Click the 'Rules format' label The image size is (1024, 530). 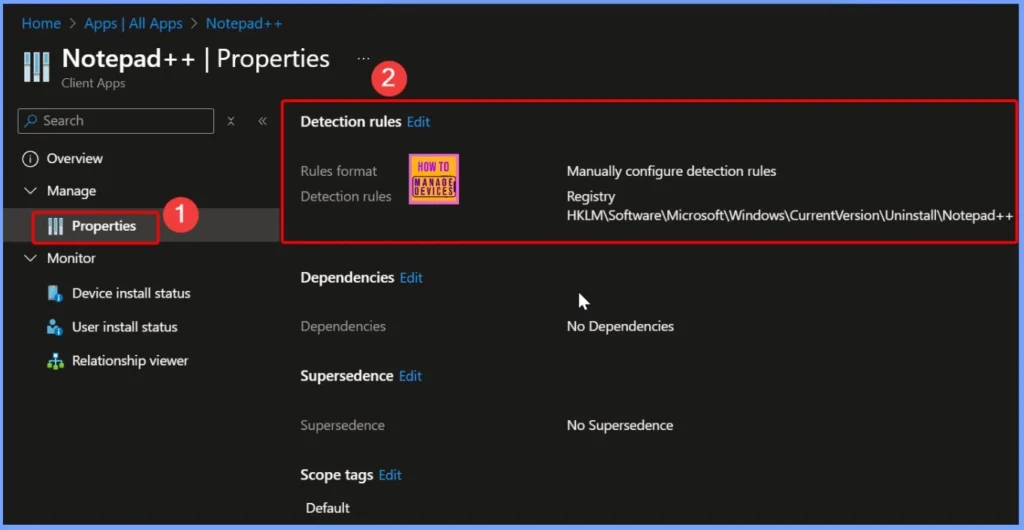[338, 171]
